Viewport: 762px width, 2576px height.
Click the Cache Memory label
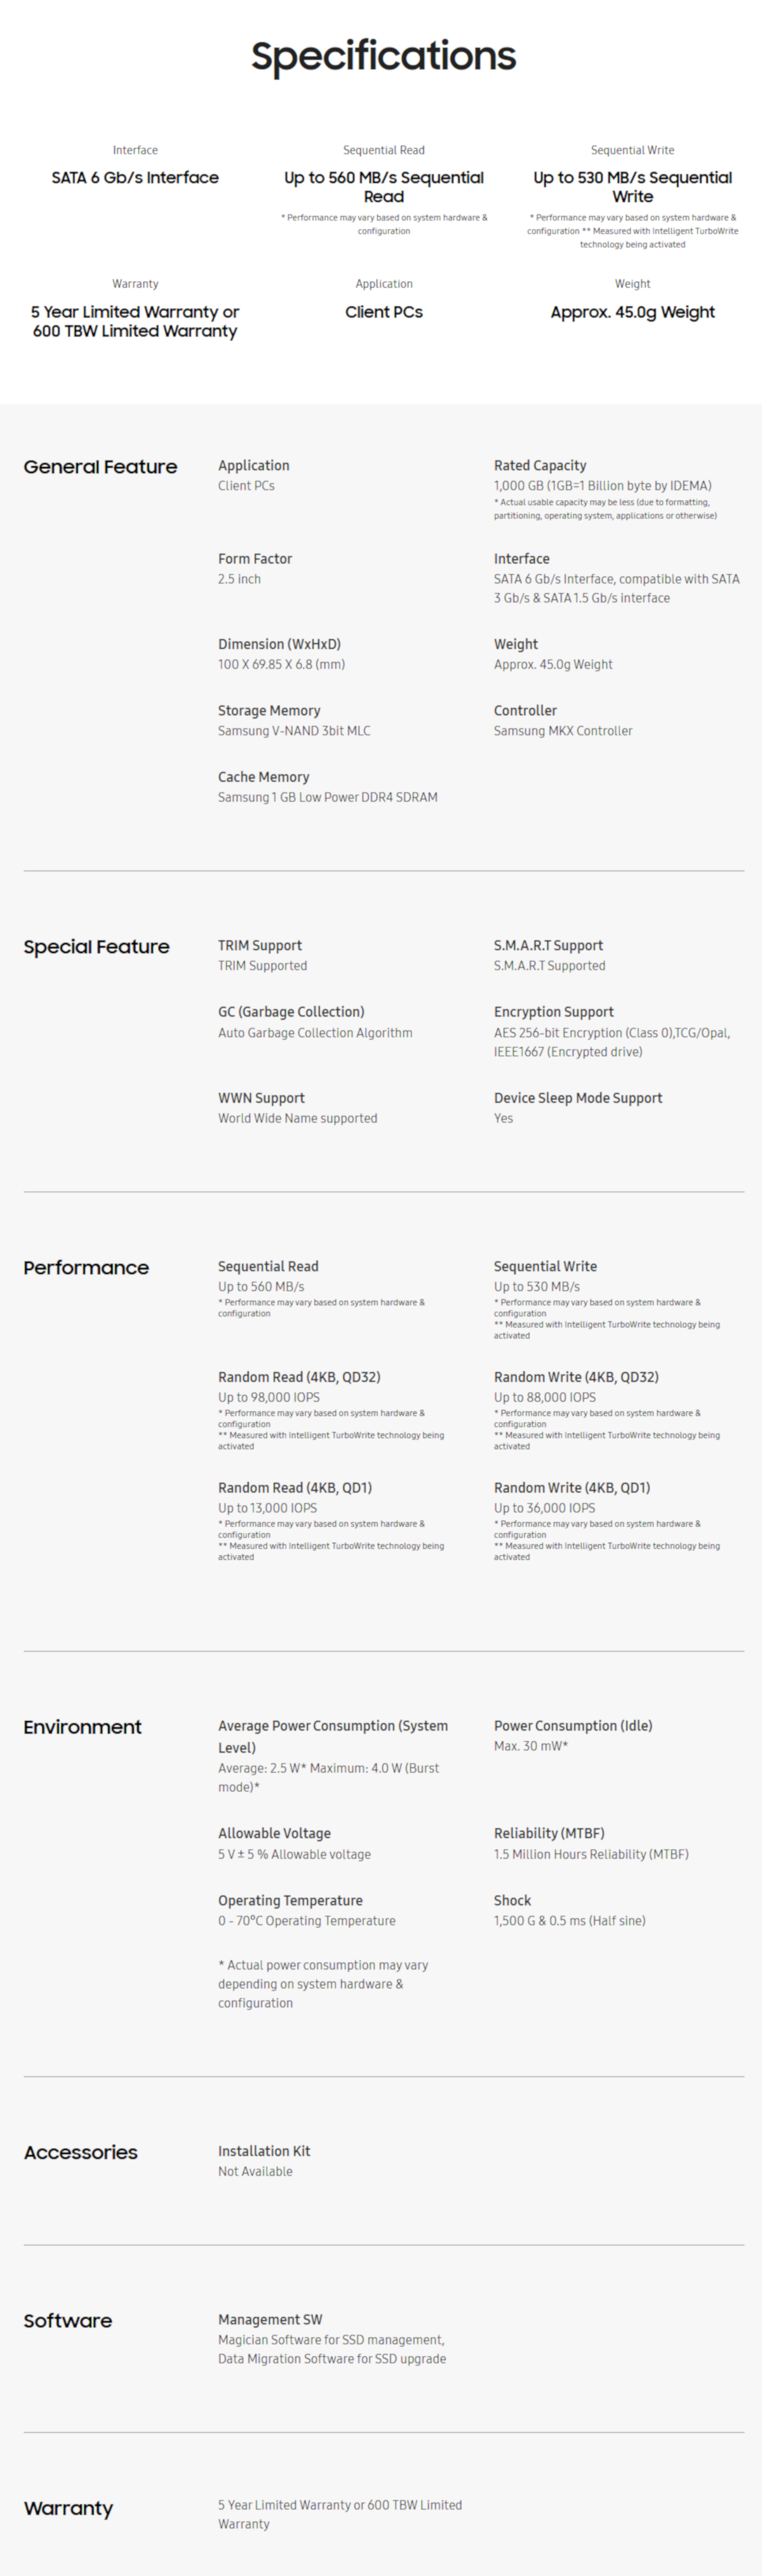click(263, 777)
